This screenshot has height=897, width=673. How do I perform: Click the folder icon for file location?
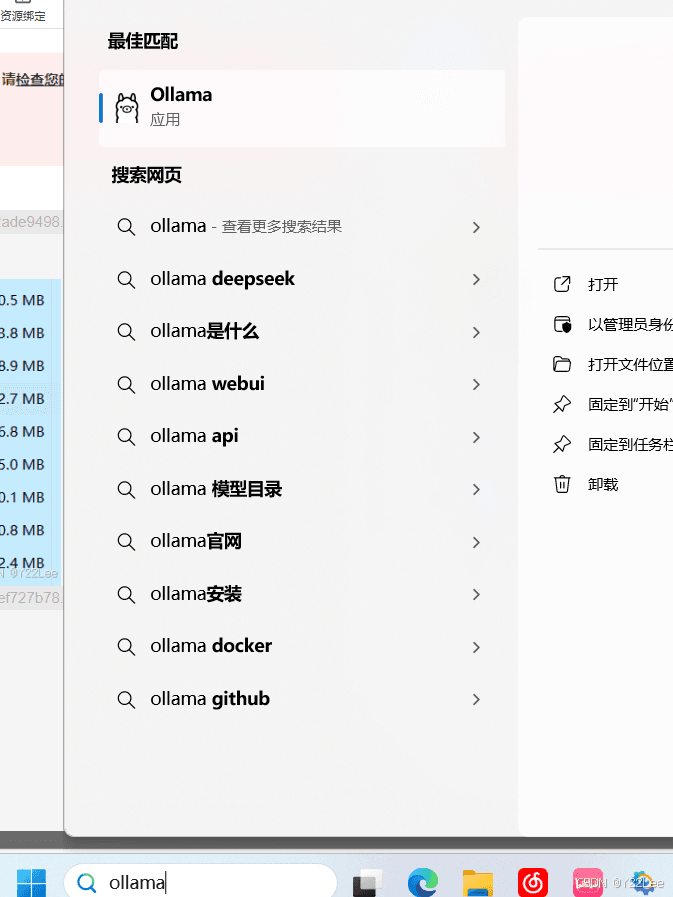click(562, 364)
